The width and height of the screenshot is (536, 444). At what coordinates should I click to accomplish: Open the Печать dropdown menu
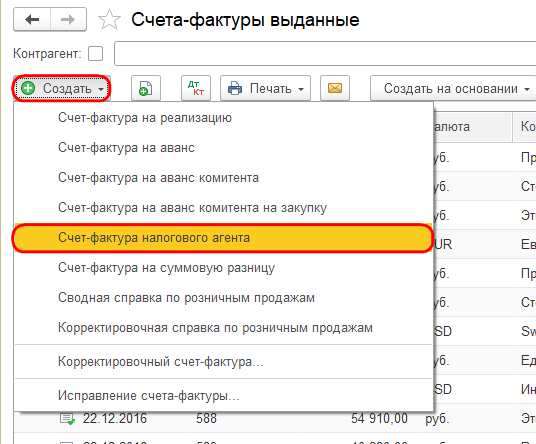click(x=265, y=89)
